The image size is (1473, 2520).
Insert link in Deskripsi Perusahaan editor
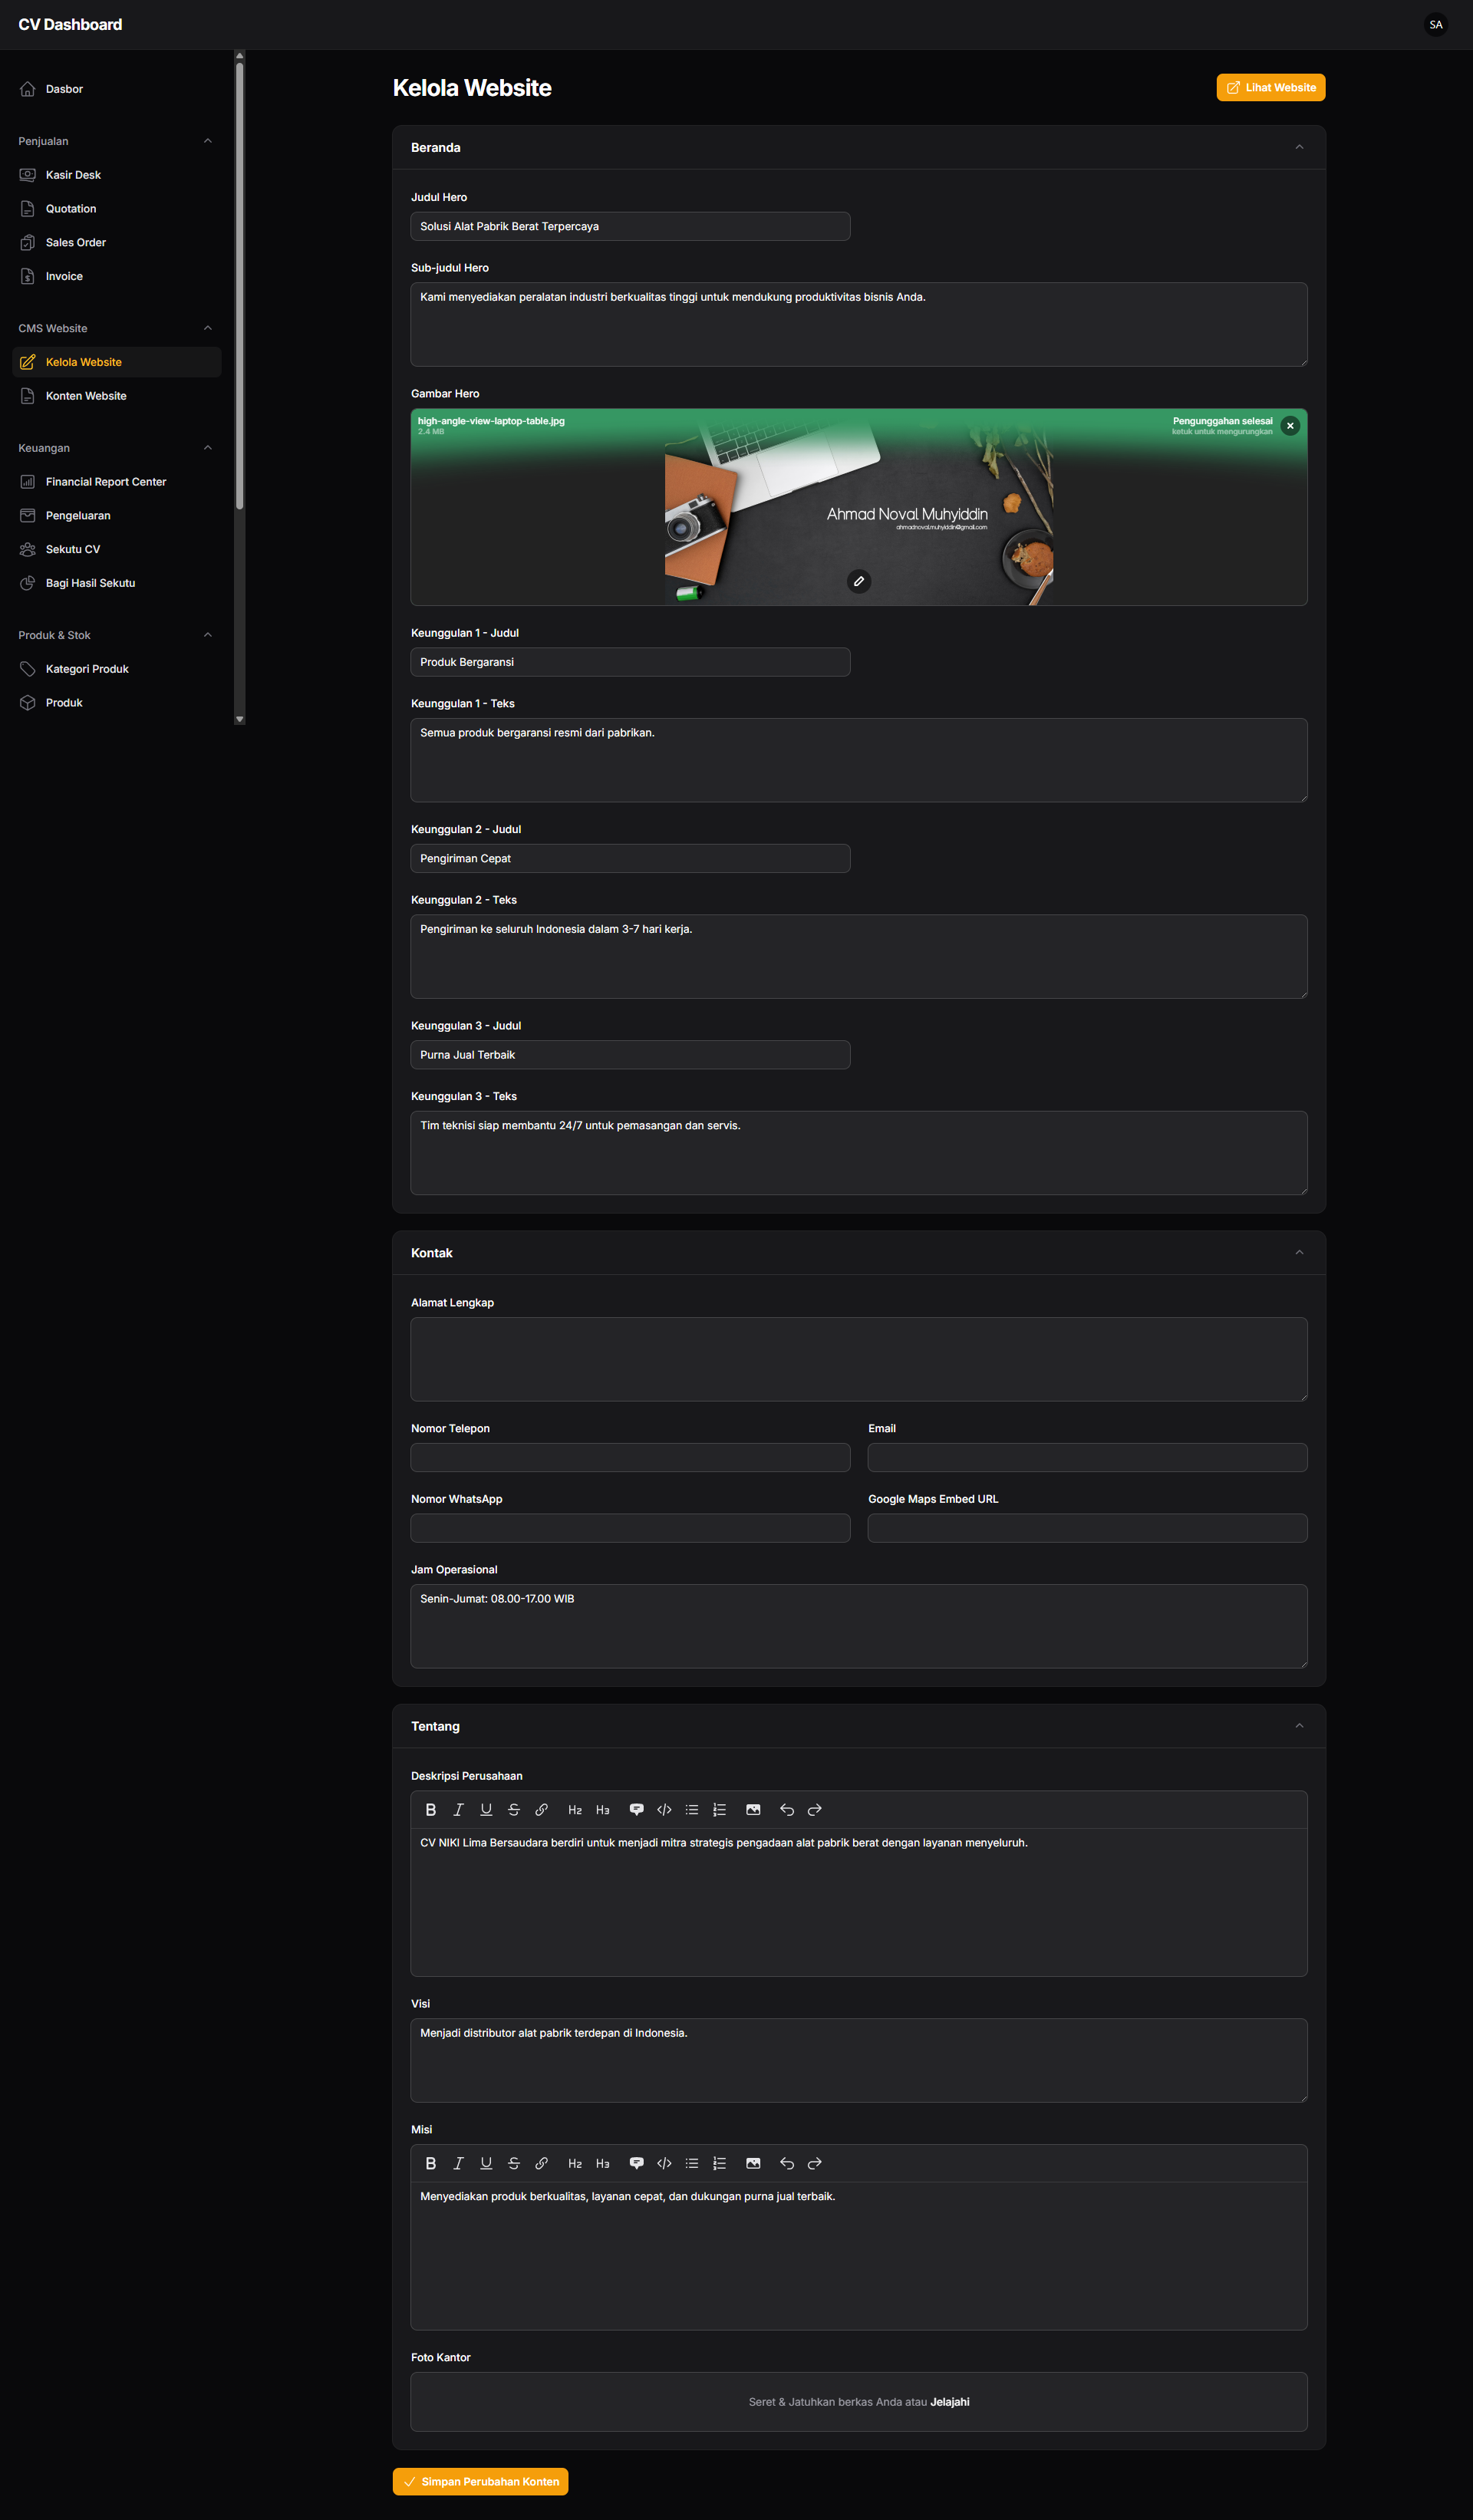pos(541,1810)
